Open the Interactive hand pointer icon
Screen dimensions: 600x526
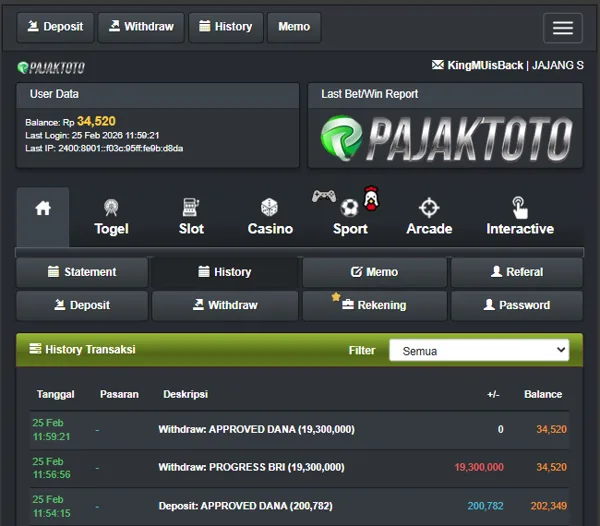coord(520,208)
